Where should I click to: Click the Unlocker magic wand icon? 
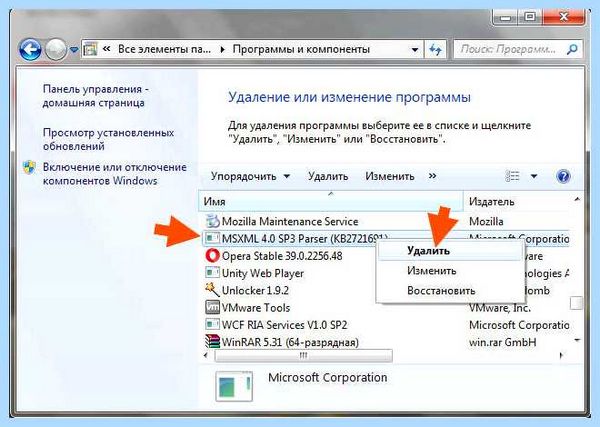[x=212, y=290]
